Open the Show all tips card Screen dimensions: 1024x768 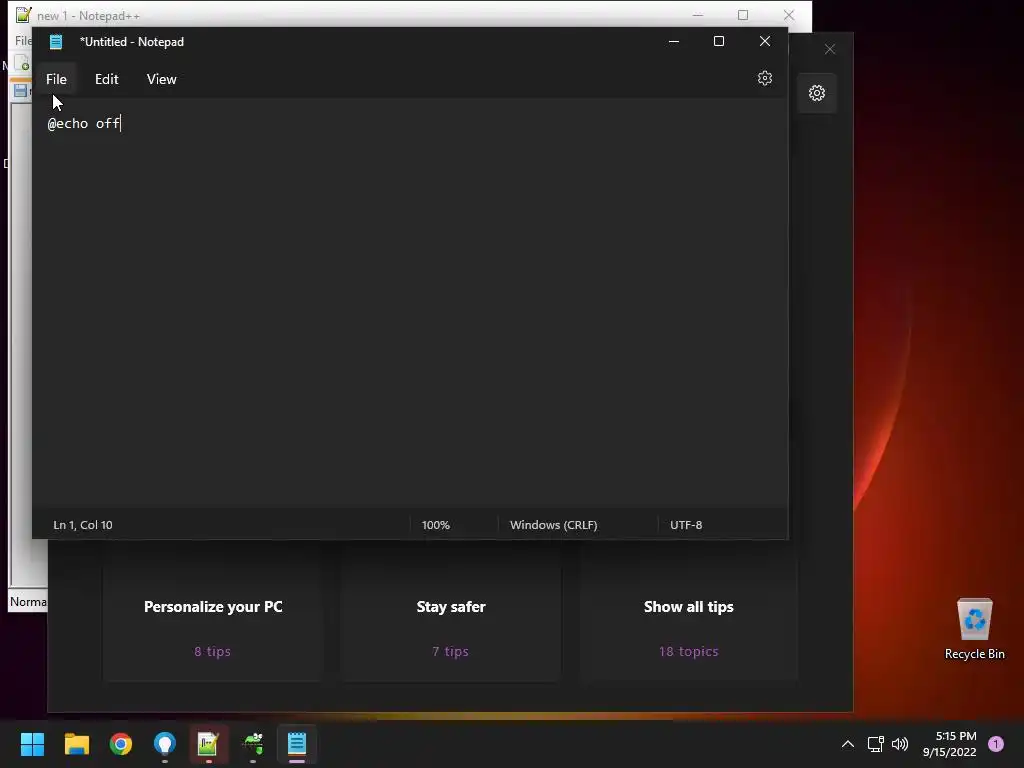(688, 614)
